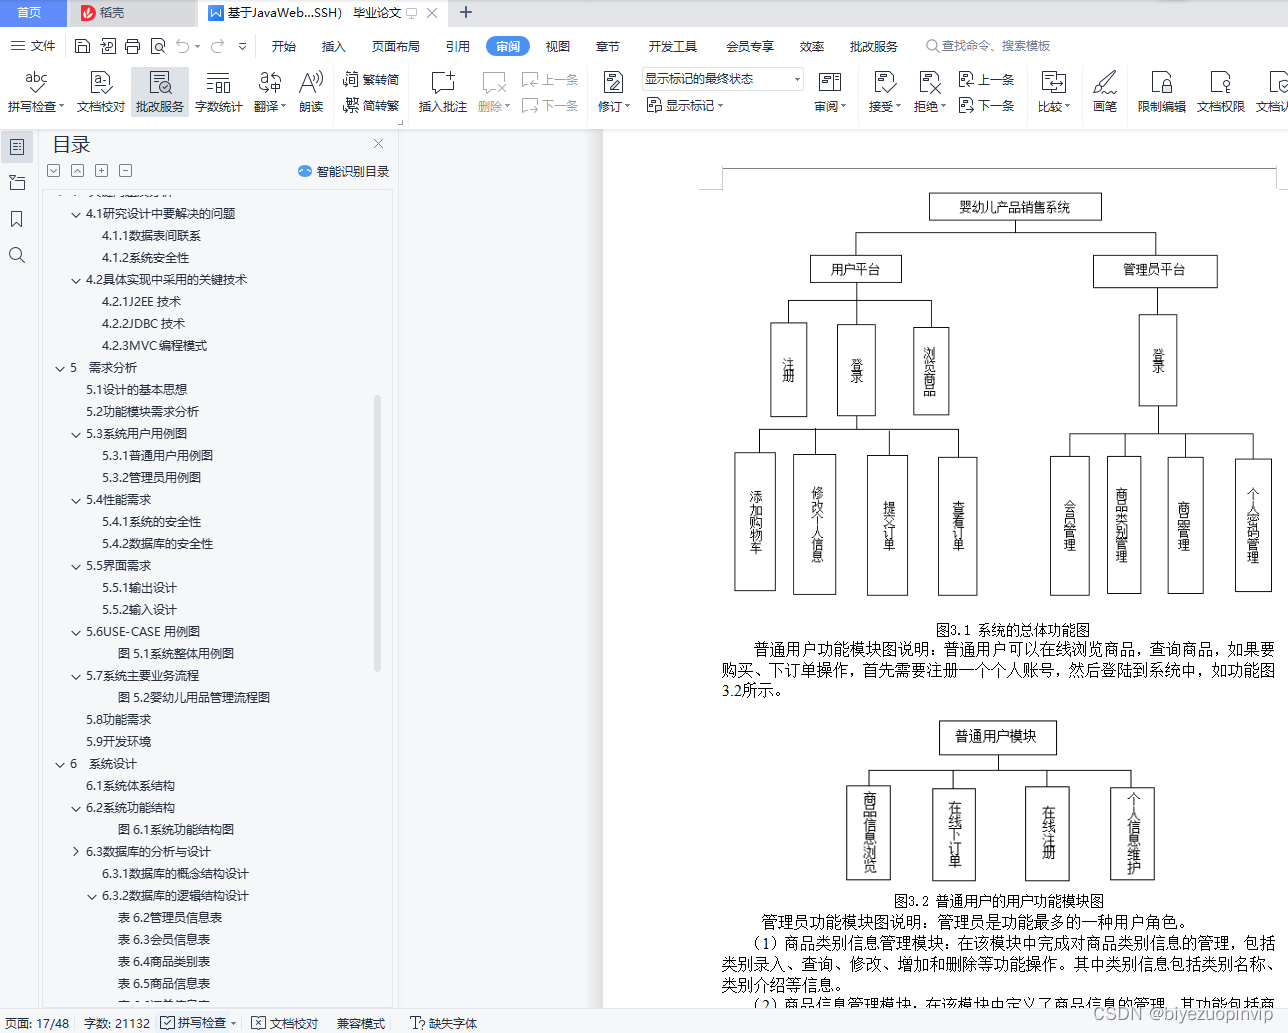This screenshot has height=1033, width=1288.
Task: Click 页面: 17/48 in the status bar
Action: [x=37, y=1023]
